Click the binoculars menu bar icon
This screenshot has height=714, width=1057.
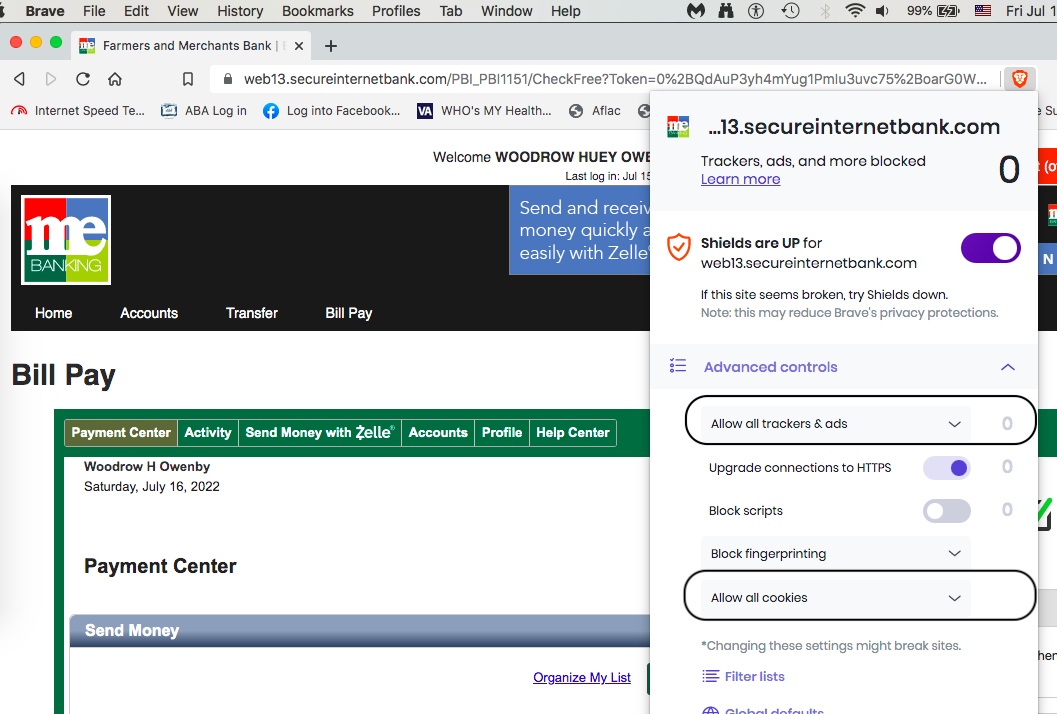[726, 11]
